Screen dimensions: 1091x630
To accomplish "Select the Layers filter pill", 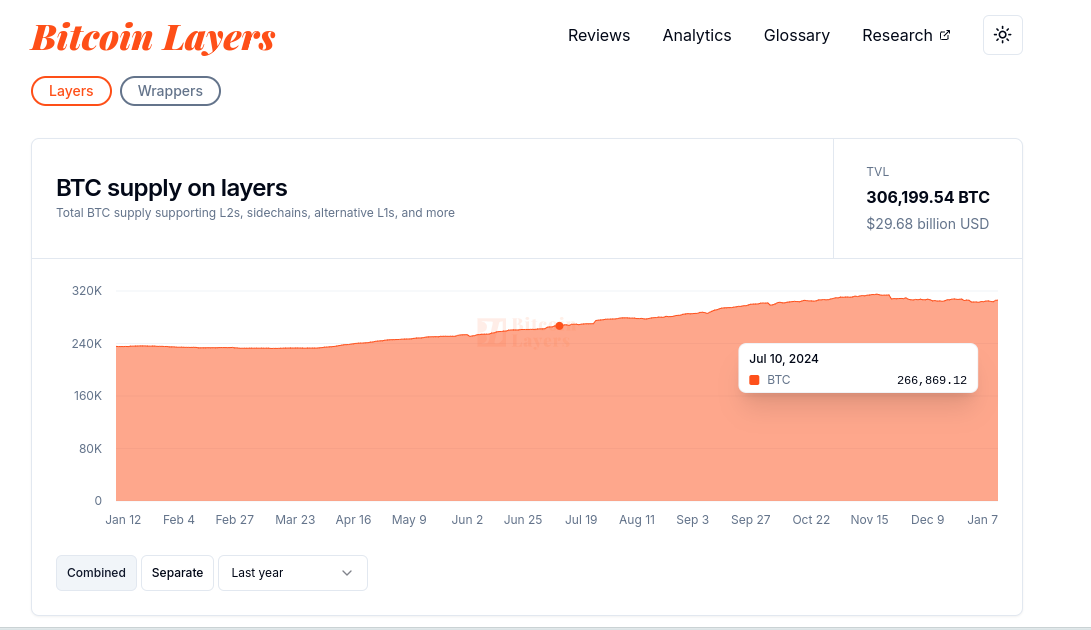I will (71, 90).
